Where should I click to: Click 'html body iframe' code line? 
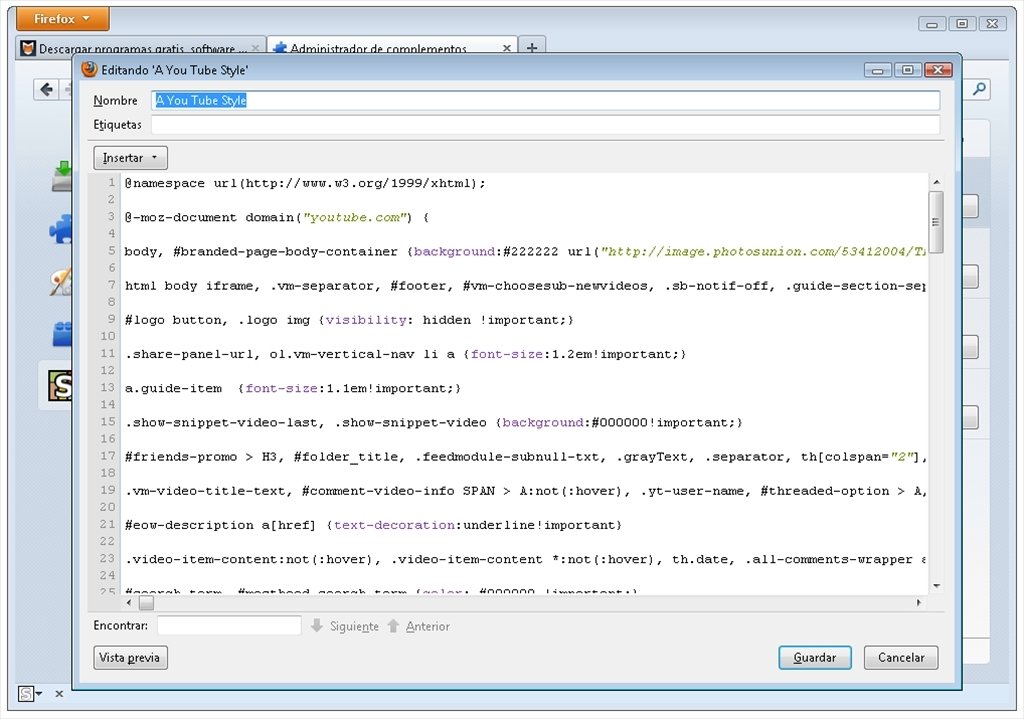pos(526,286)
